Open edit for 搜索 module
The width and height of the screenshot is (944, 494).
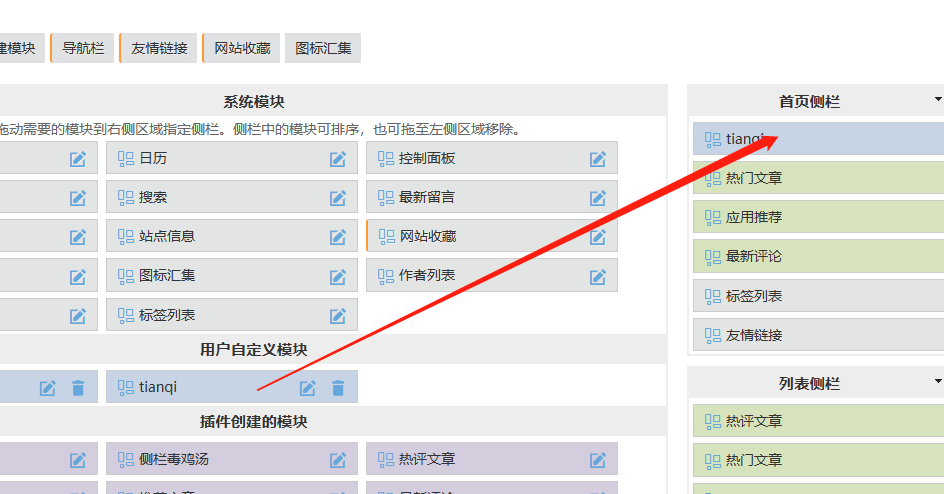338,198
